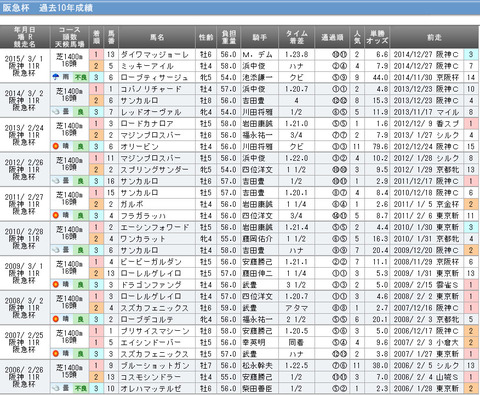Select horse name スプリングサンダー
This screenshot has height=395, width=480.
coord(154,170)
